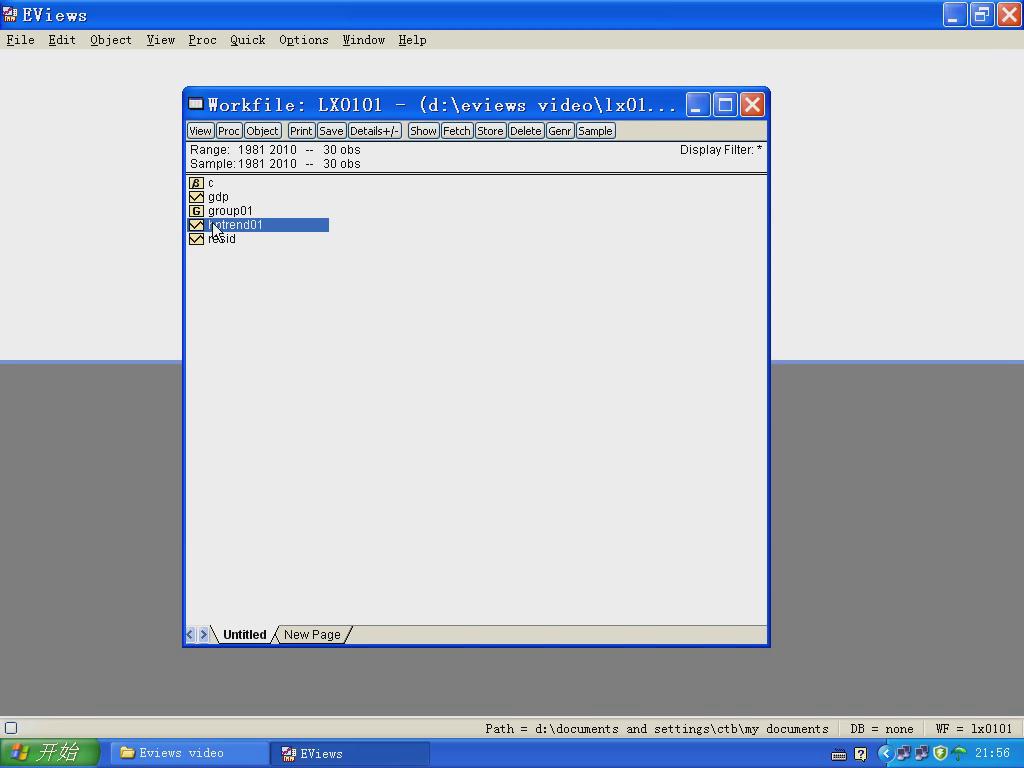1024x768 pixels.
Task: Click the left page-scroll arrow
Action: [x=190, y=635]
